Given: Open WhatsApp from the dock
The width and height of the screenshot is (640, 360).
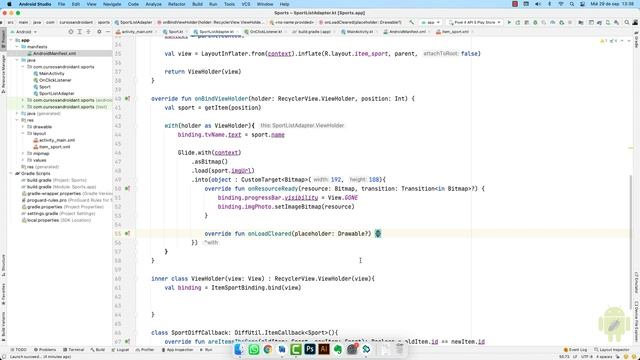Looking at the screenshot, I should (253, 349).
